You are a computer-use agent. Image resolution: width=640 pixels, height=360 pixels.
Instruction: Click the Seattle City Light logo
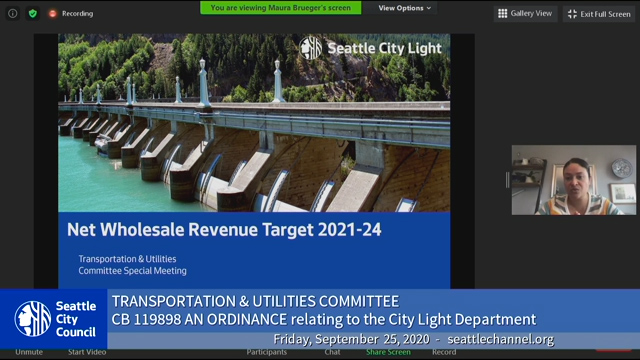(x=370, y=48)
